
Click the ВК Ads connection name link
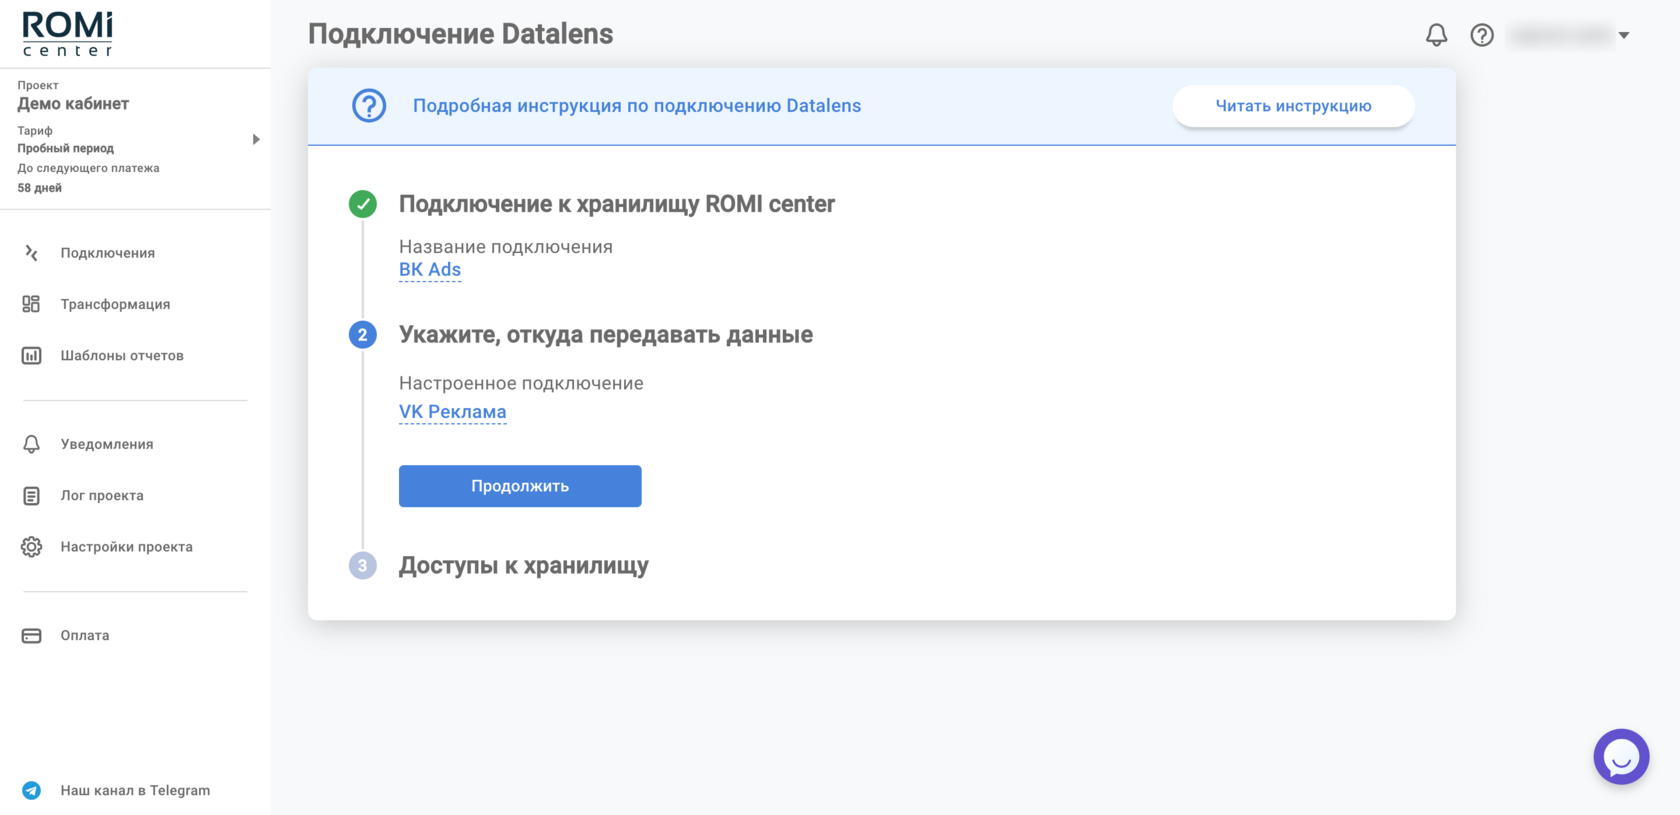430,270
